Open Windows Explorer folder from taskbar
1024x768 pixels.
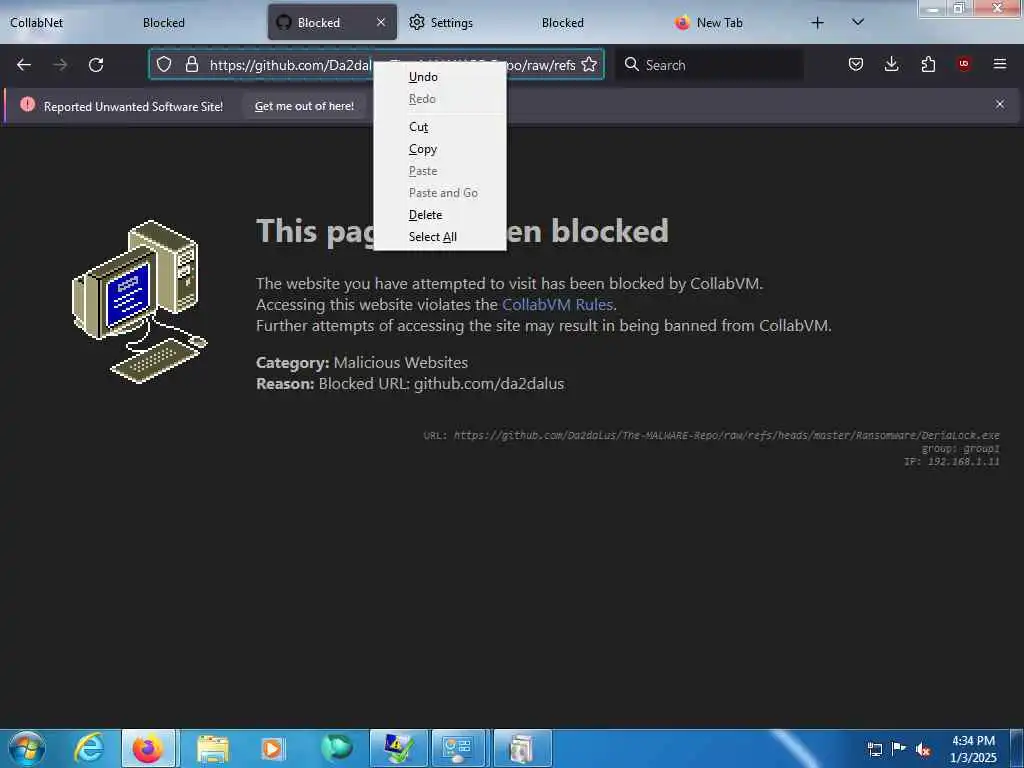213,749
